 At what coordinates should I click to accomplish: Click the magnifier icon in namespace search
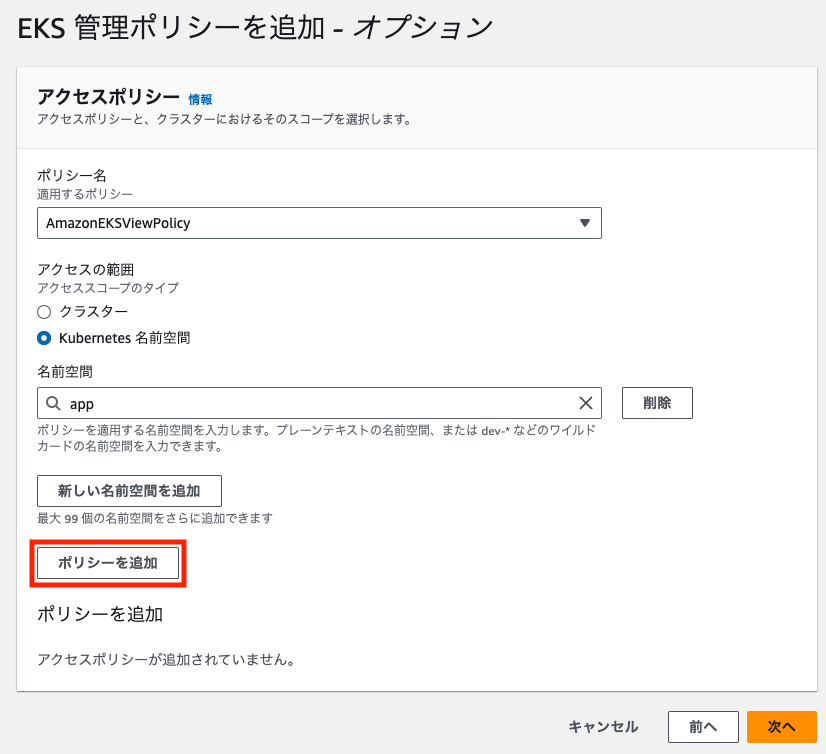pos(56,403)
